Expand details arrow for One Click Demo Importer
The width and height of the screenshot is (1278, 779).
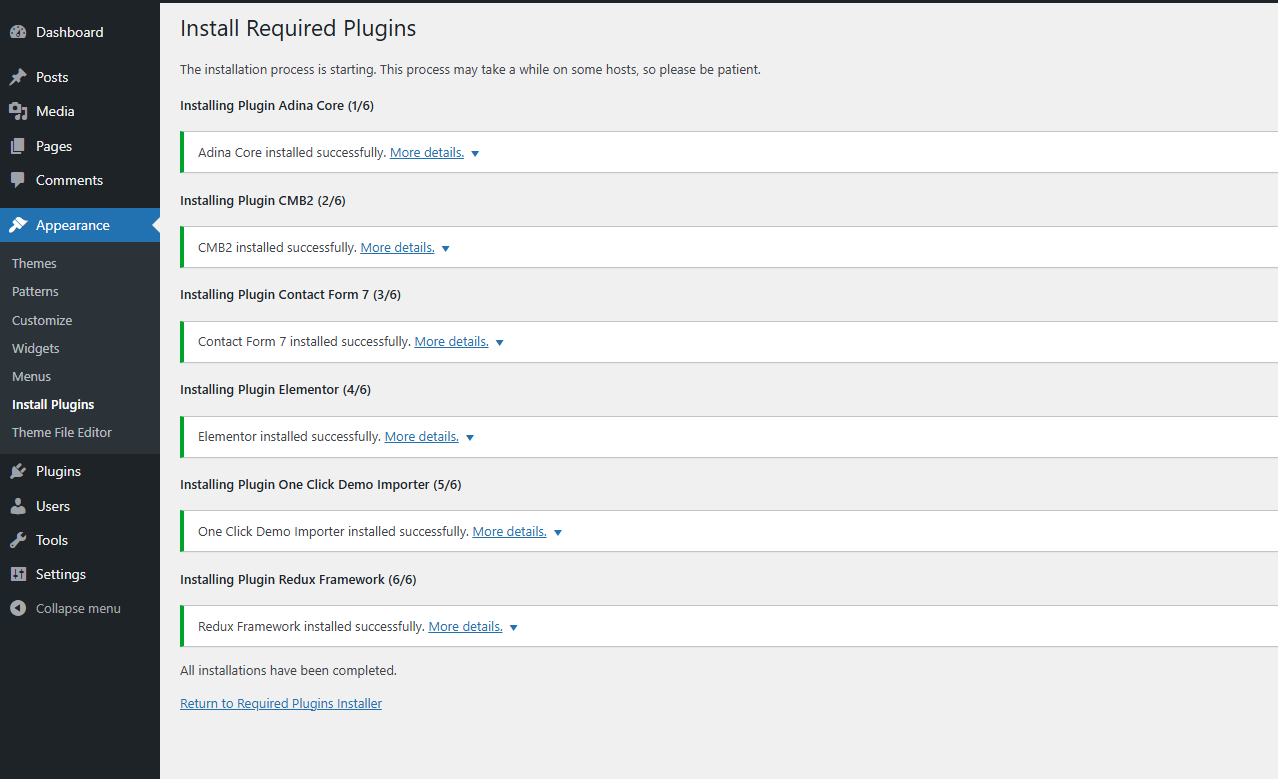point(558,533)
